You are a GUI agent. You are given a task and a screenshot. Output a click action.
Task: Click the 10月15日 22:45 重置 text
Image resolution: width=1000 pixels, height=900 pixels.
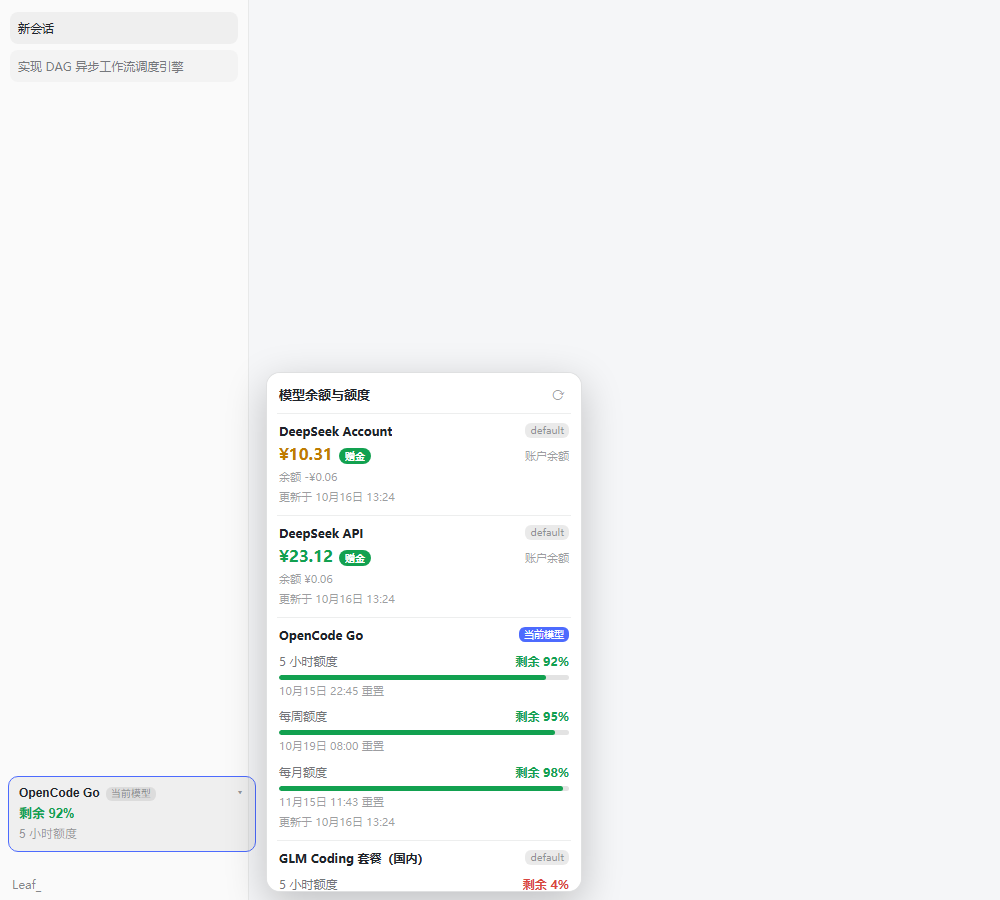click(x=331, y=691)
